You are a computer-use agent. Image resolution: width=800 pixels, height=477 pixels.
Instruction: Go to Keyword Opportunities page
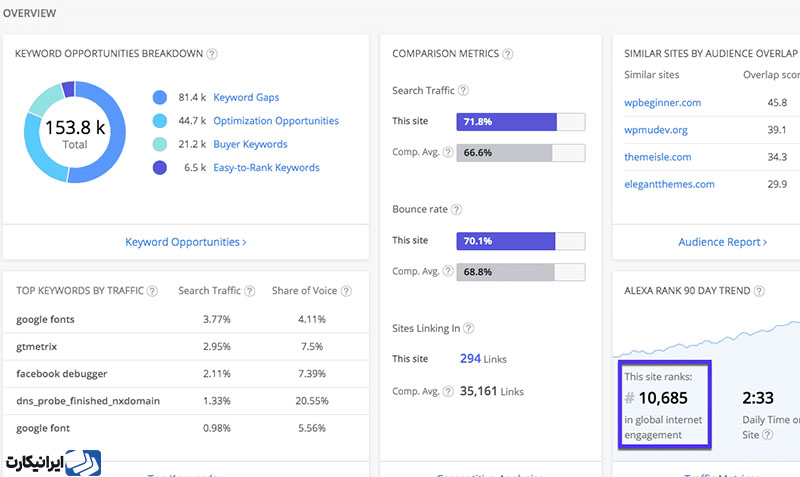click(x=186, y=242)
